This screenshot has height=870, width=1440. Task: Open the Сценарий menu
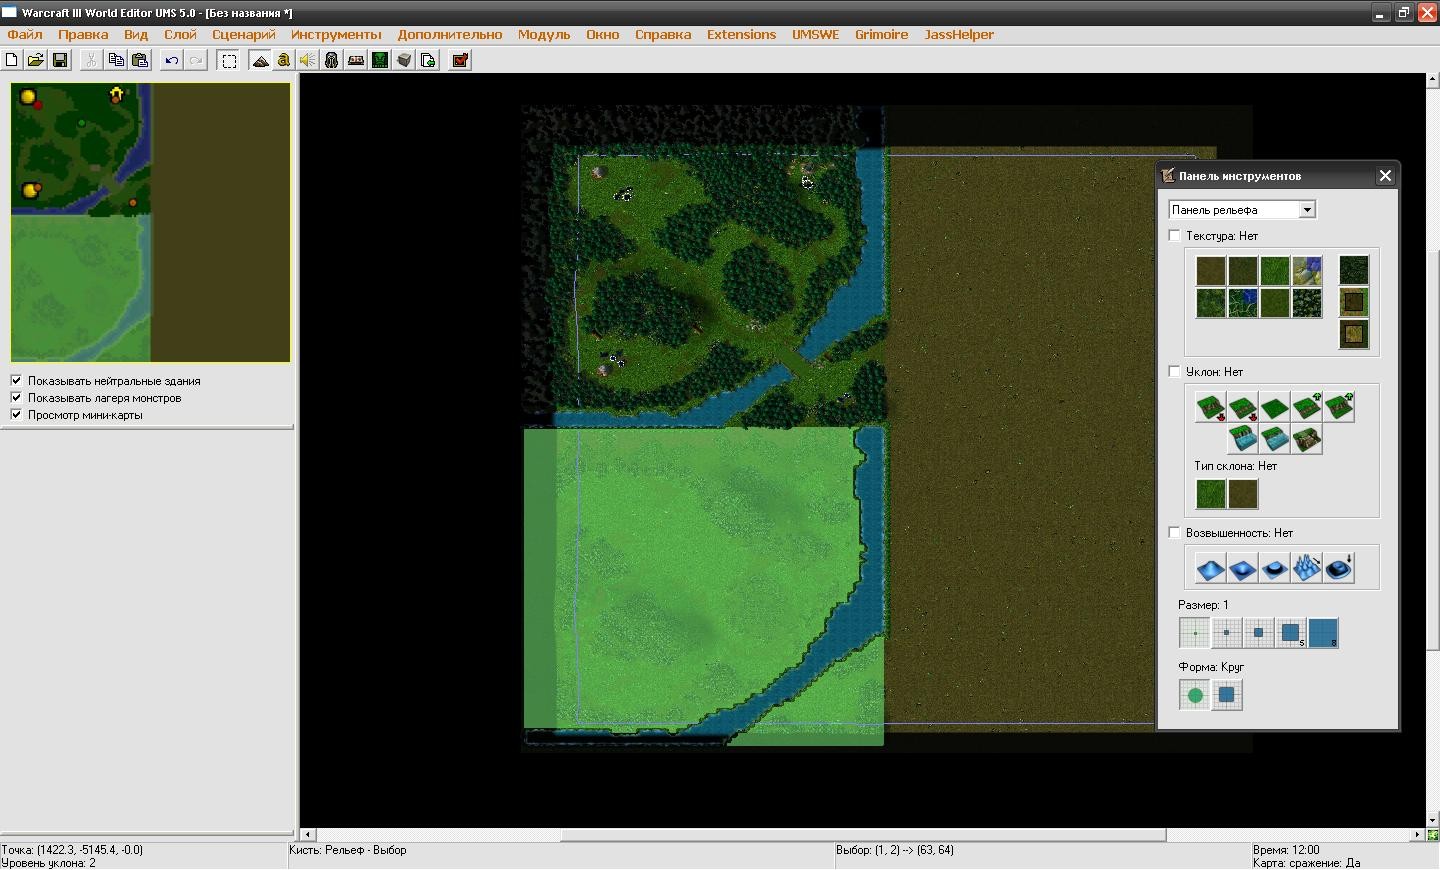coord(243,34)
